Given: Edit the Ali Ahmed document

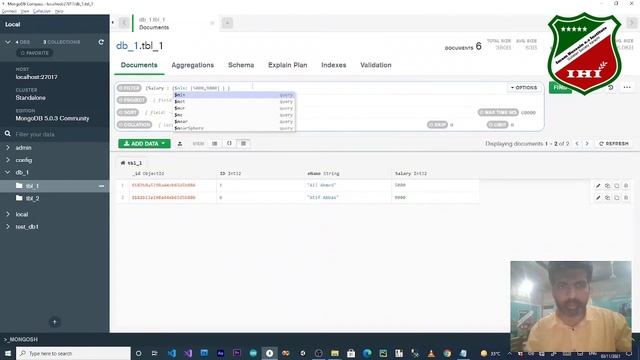Looking at the screenshot, I should 598,186.
